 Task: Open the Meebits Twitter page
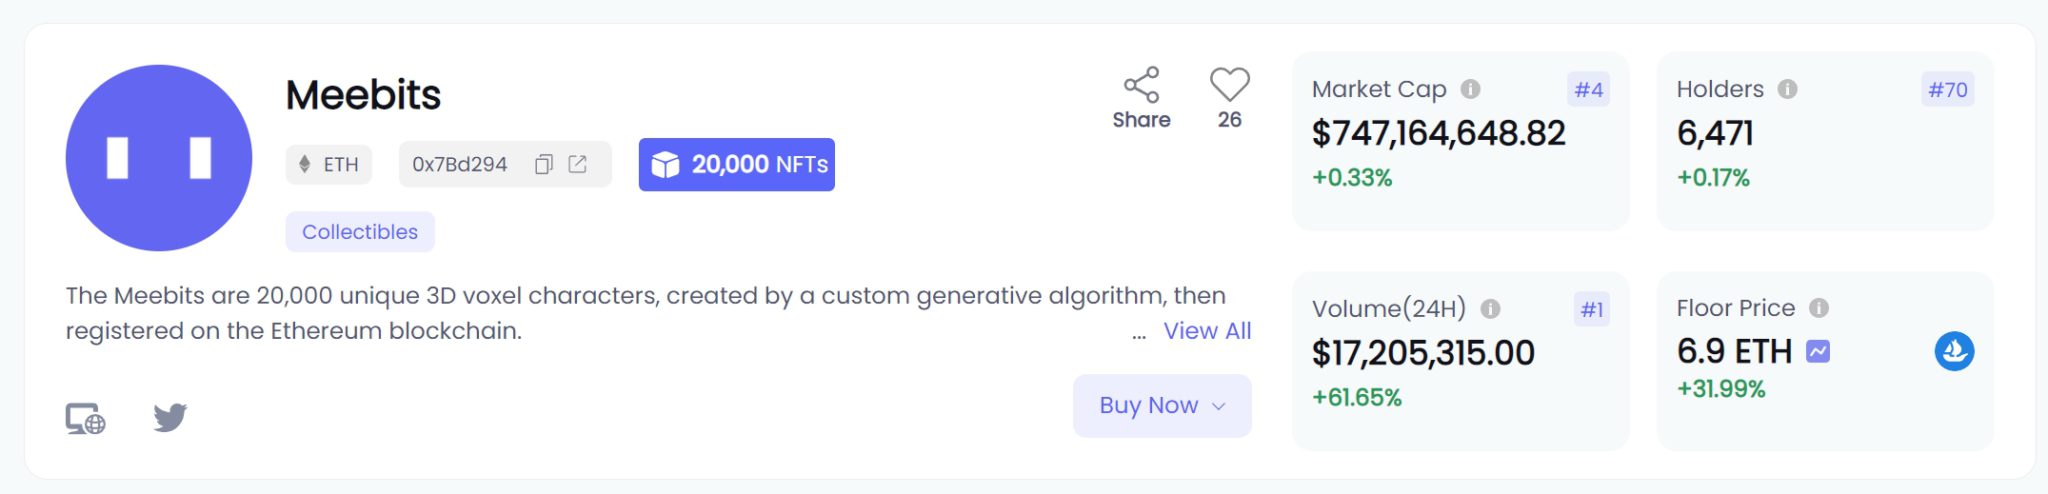coord(170,417)
